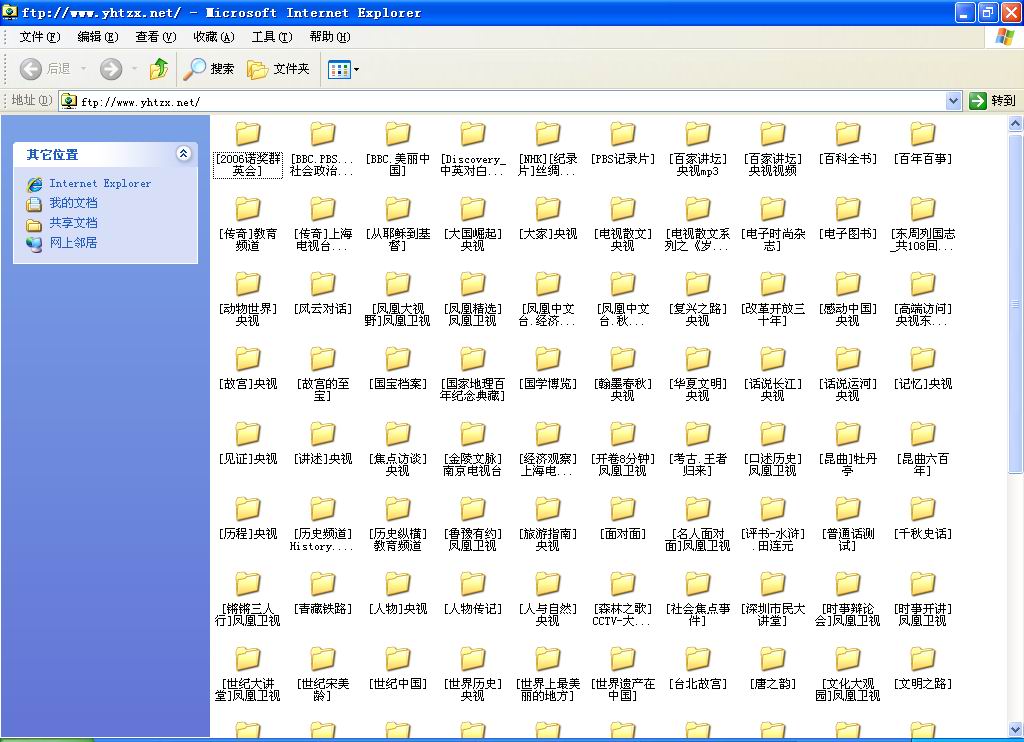Viewport: 1024px width, 742px height.
Task: Click the 转到 go button
Action: pos(992,101)
